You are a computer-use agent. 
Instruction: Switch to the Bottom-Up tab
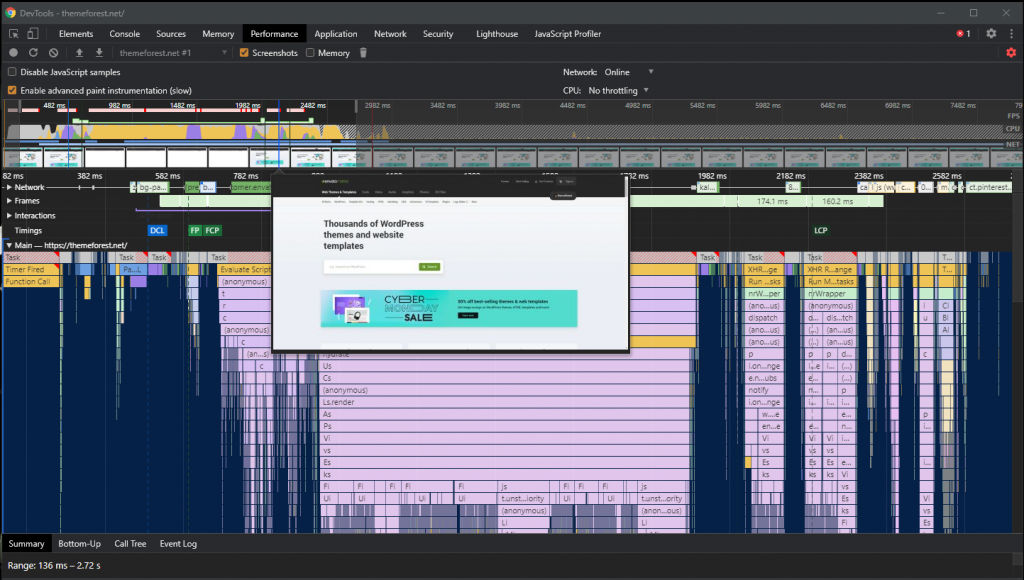click(x=79, y=543)
